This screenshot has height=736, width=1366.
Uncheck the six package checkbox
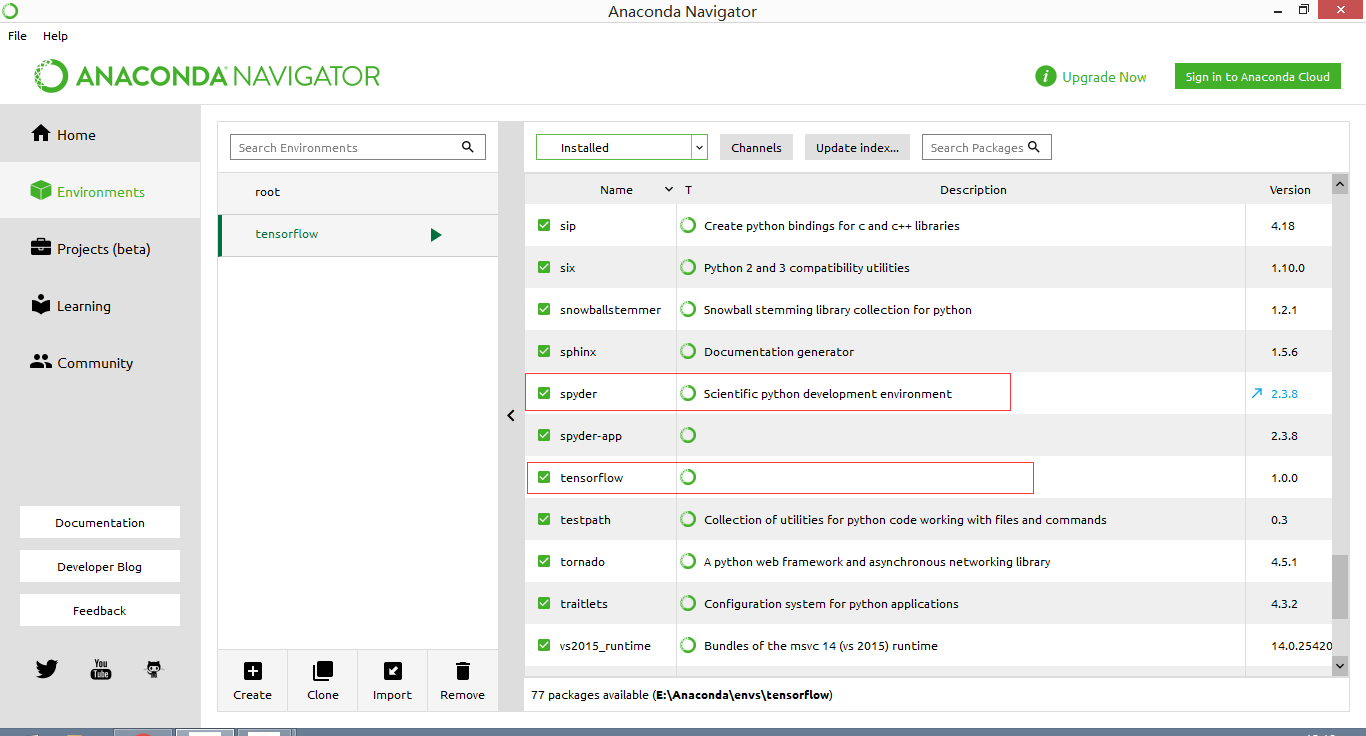pos(544,267)
